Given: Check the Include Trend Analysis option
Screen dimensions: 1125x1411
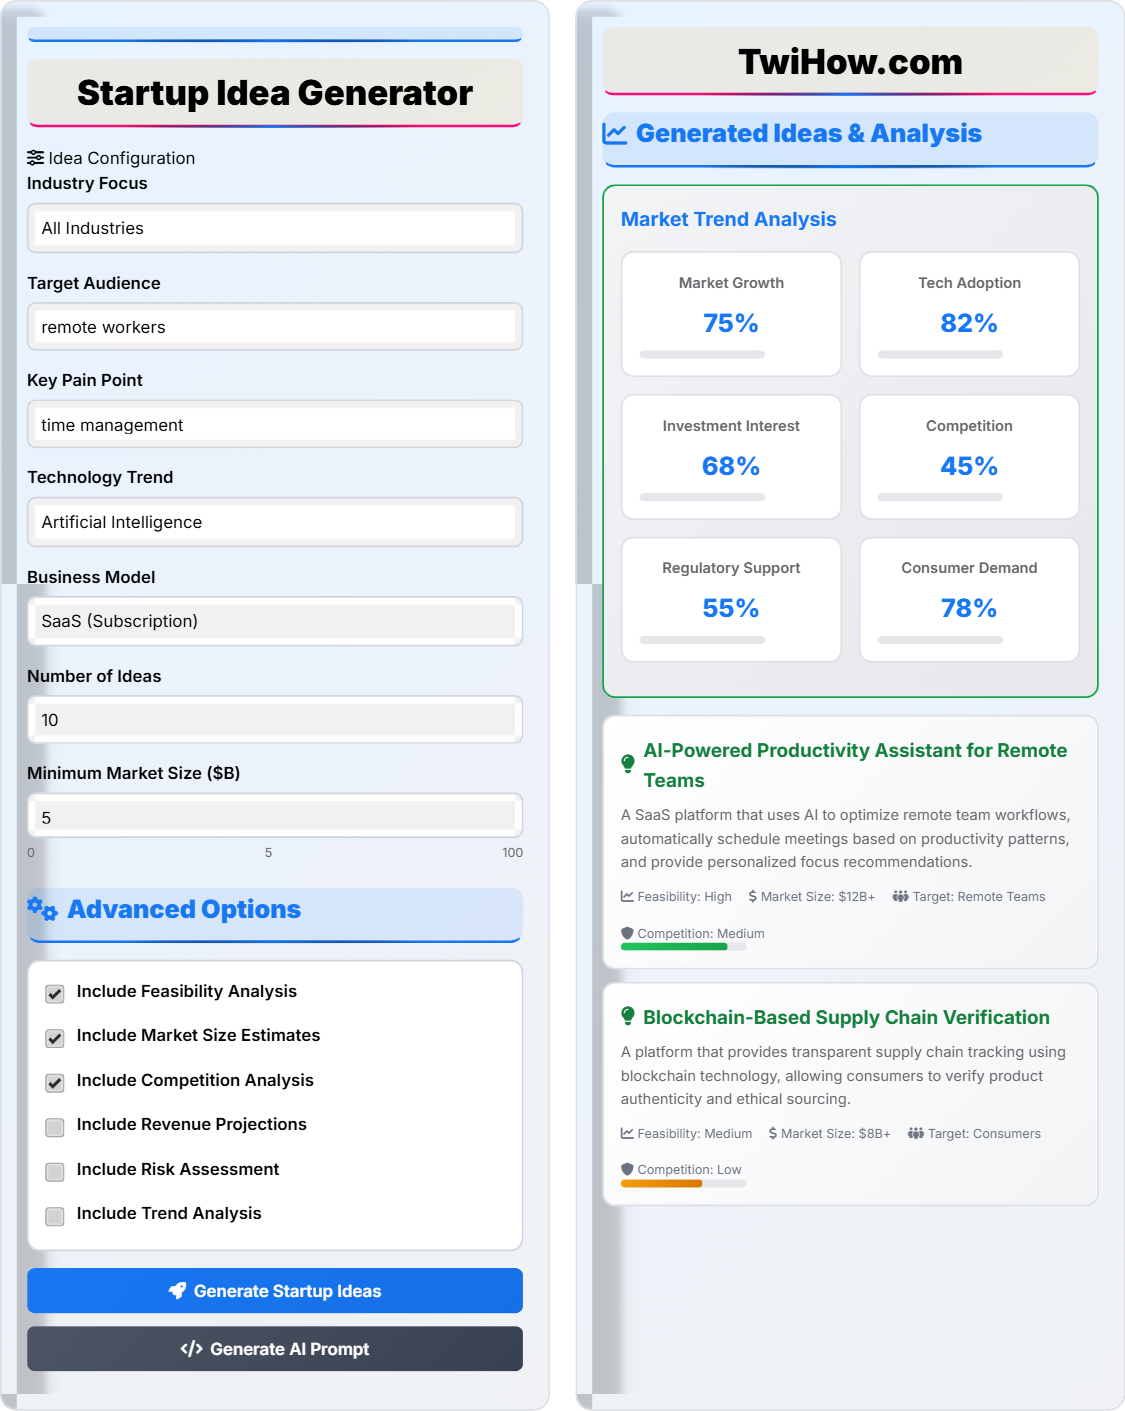Looking at the screenshot, I should [x=55, y=1216].
